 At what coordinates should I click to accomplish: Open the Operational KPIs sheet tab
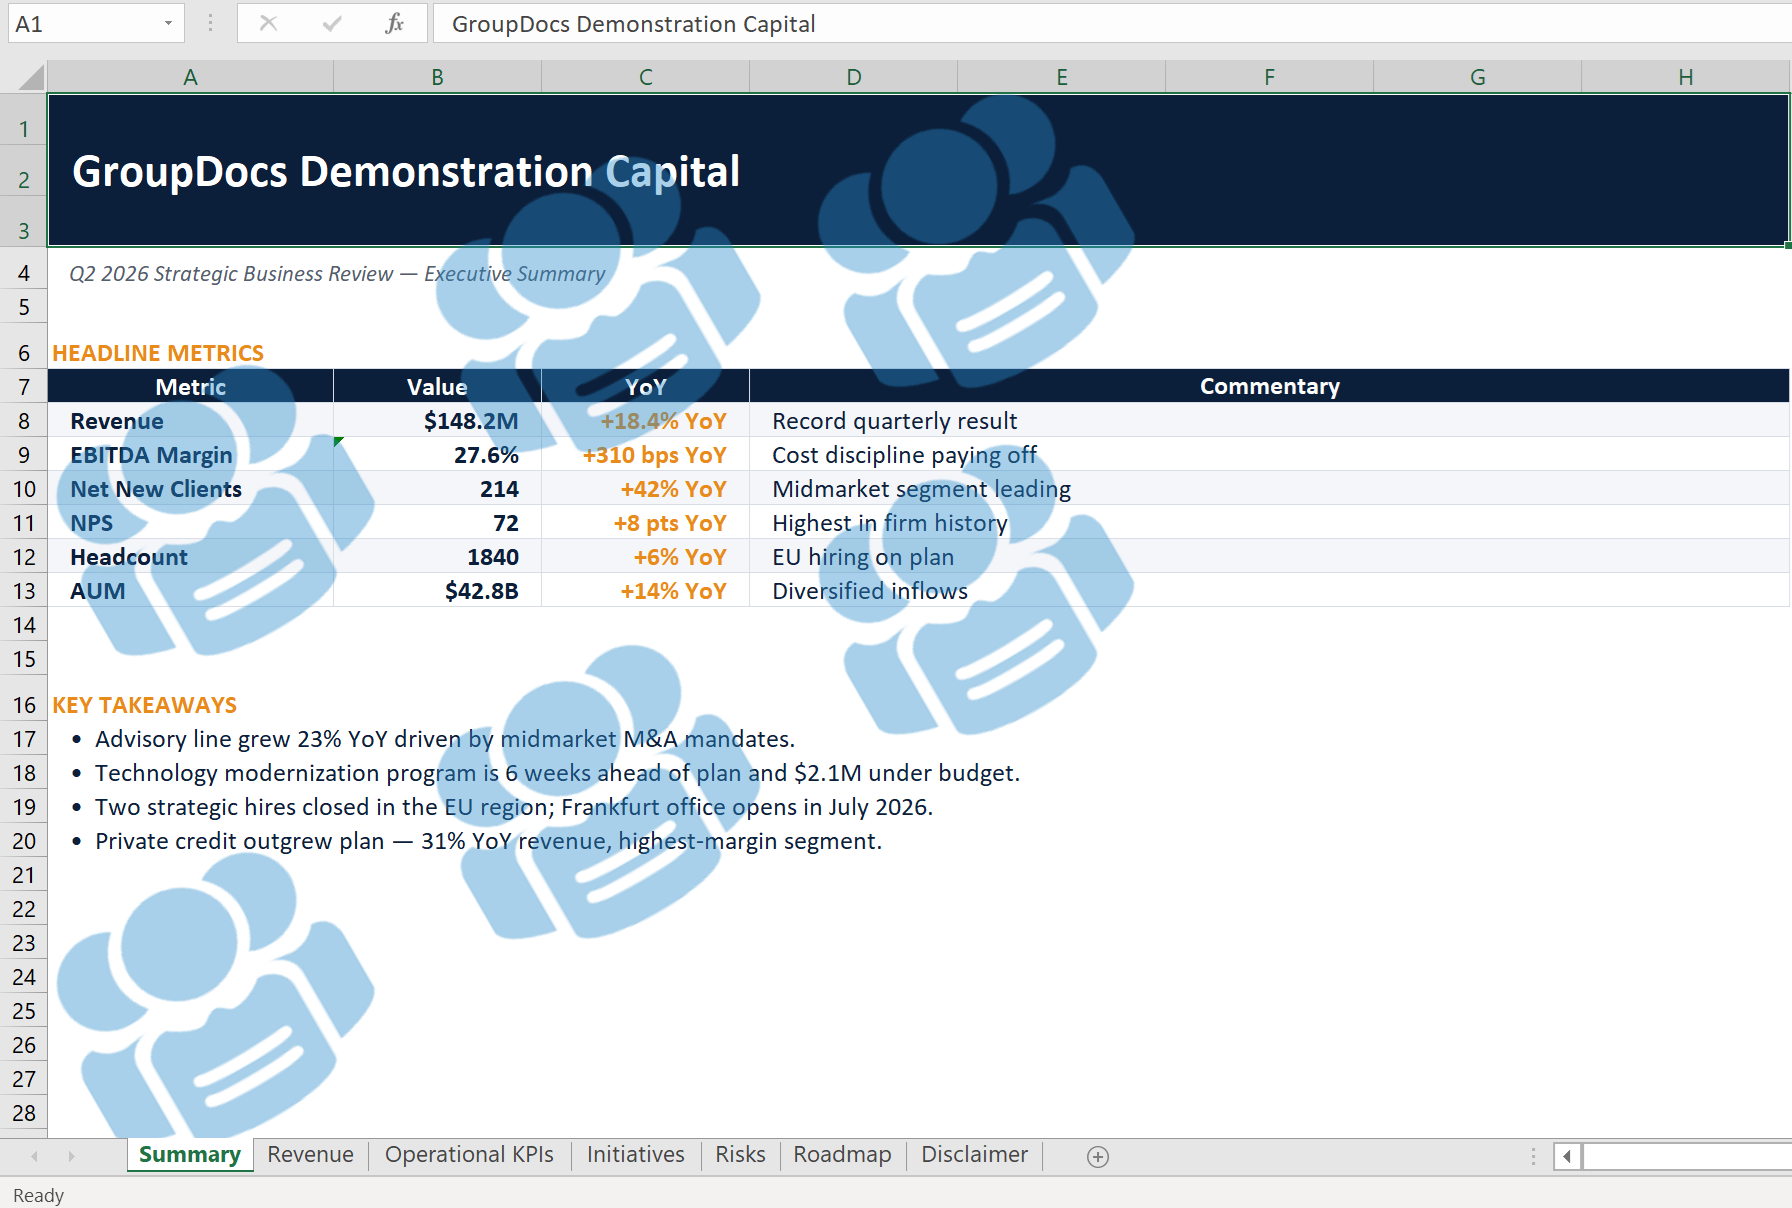click(x=469, y=1155)
